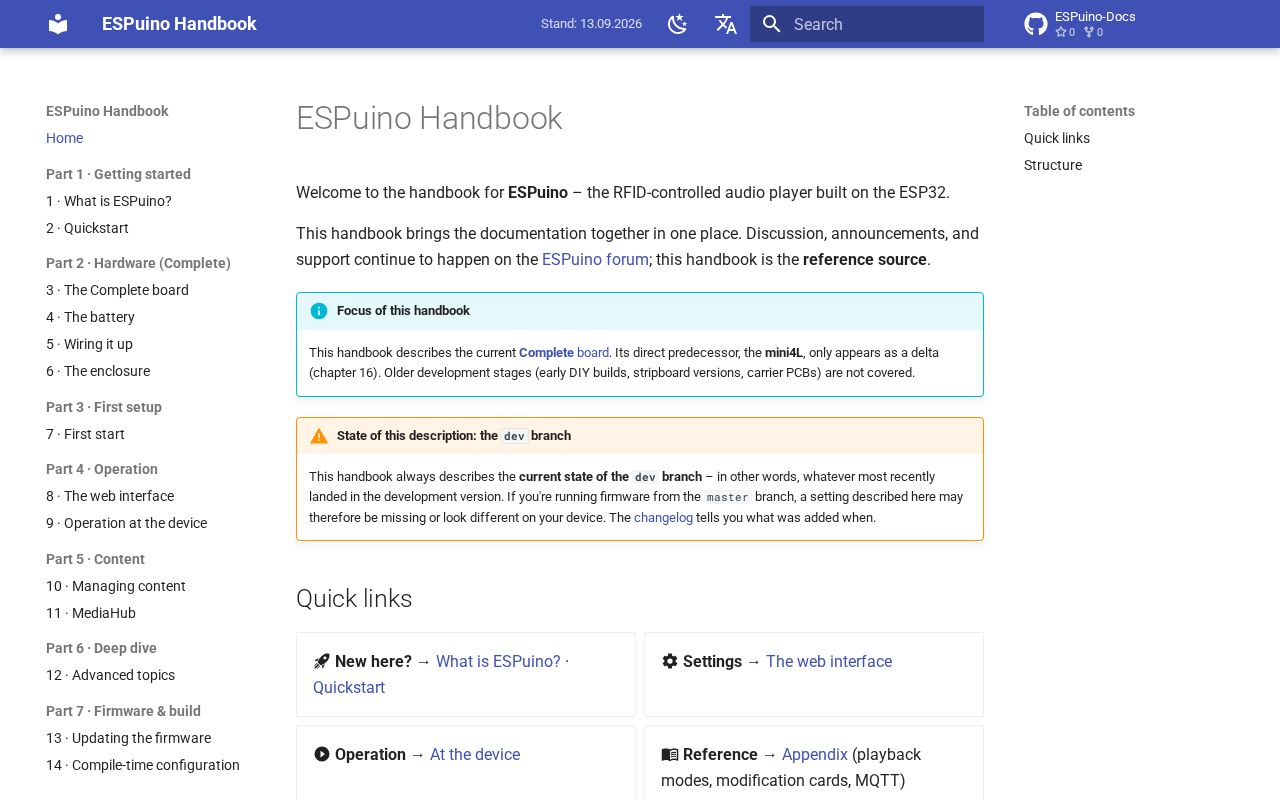Open chapter 13 Updating the firmware

pyautogui.click(x=128, y=738)
